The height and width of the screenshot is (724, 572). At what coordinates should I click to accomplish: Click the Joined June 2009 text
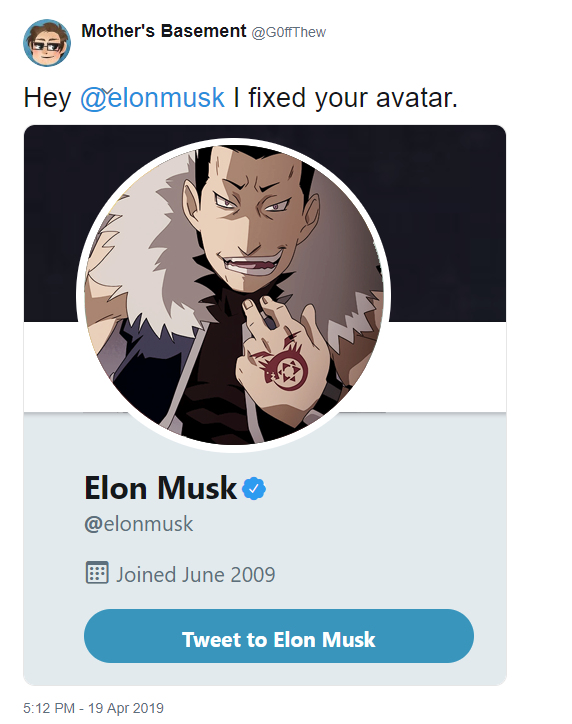point(196,575)
